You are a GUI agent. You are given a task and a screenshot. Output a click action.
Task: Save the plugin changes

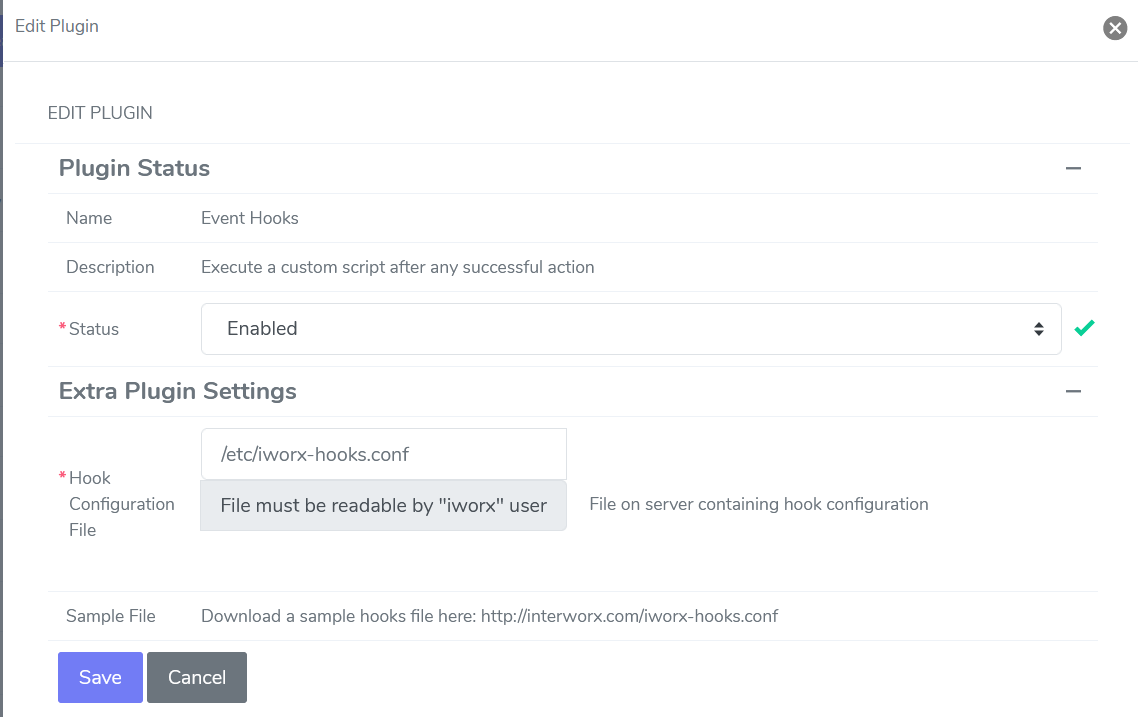point(100,677)
